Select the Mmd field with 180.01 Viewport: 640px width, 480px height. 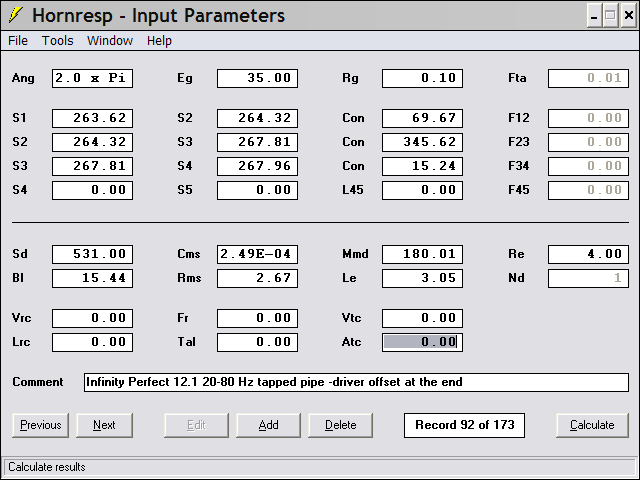tap(422, 254)
